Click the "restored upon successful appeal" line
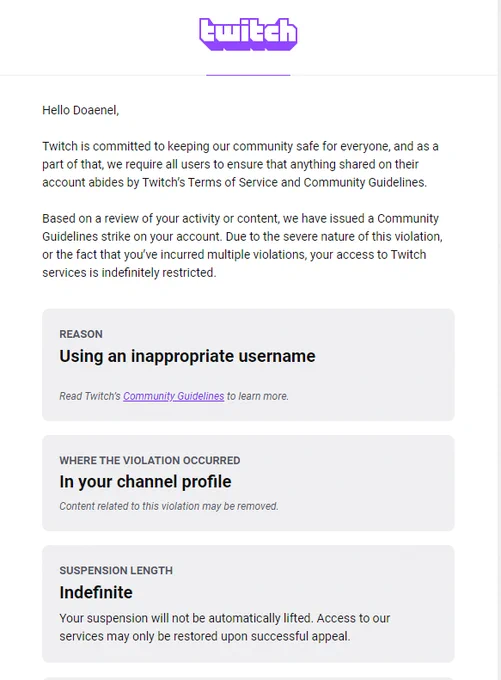 (x=205, y=636)
